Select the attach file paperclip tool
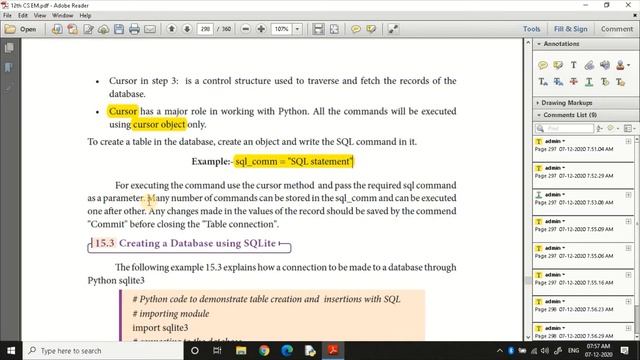640x360 pixels. click(589, 65)
